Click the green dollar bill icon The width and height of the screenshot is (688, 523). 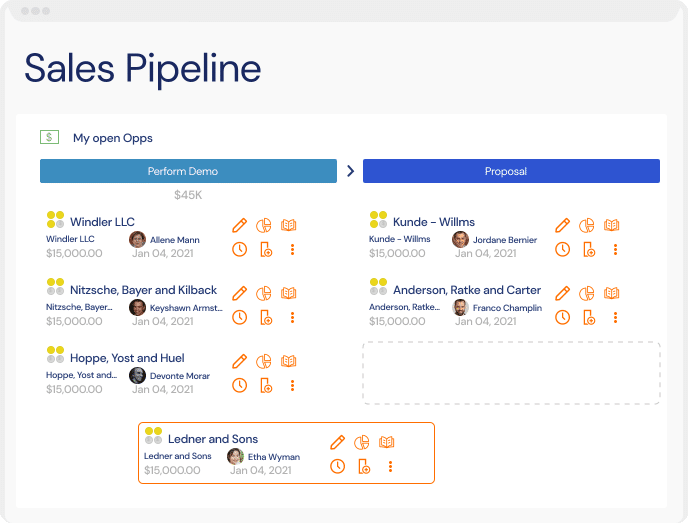coord(49,137)
